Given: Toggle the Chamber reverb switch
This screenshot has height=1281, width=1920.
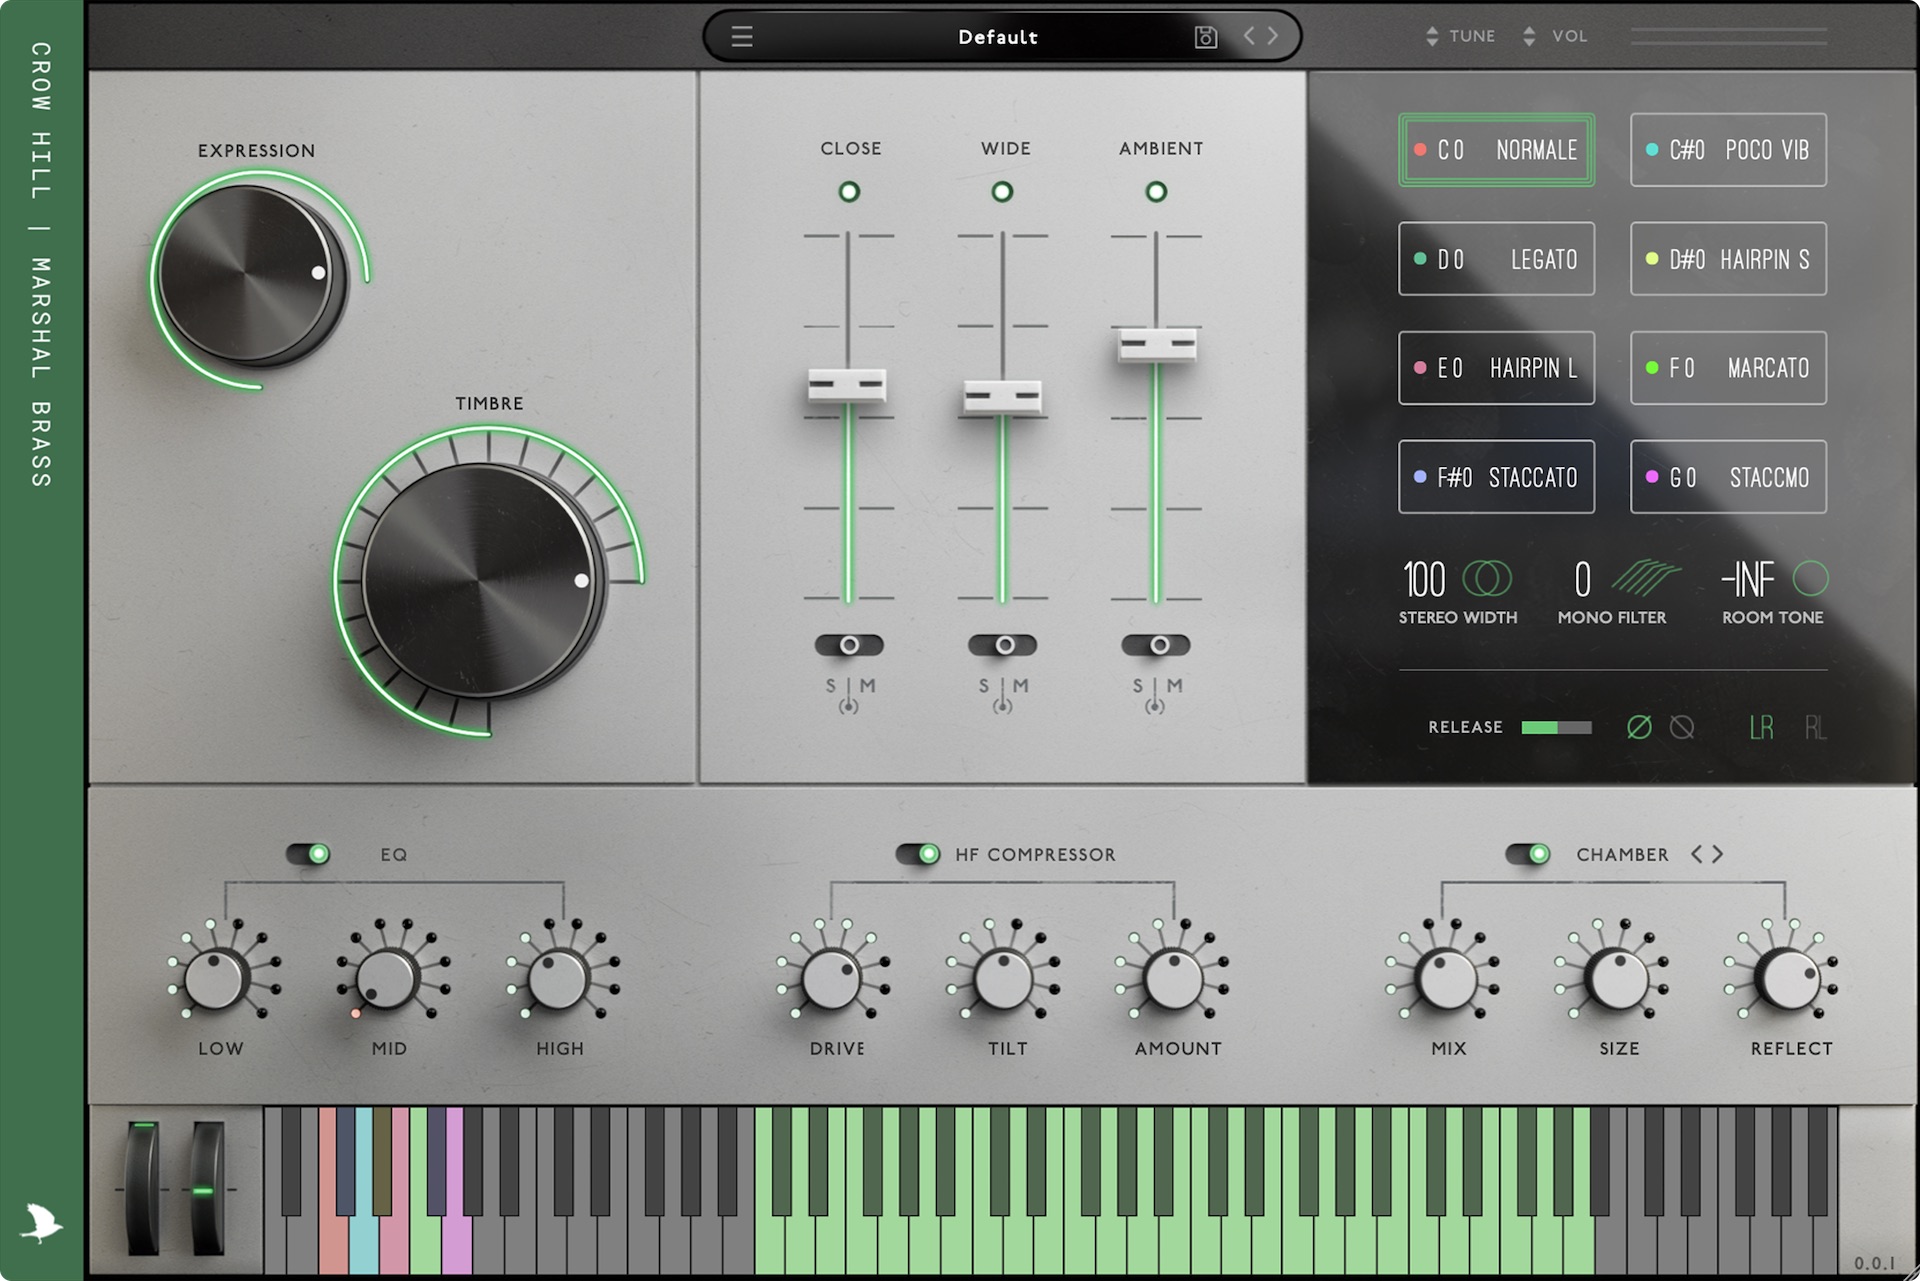Looking at the screenshot, I should 1527,854.
